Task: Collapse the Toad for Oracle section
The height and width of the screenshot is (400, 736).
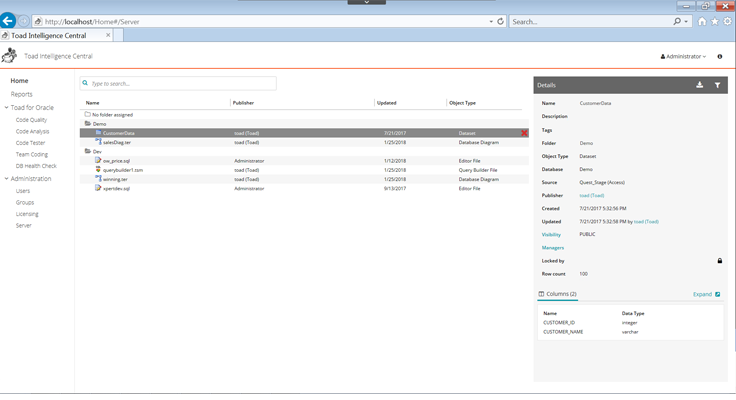Action: (7, 107)
